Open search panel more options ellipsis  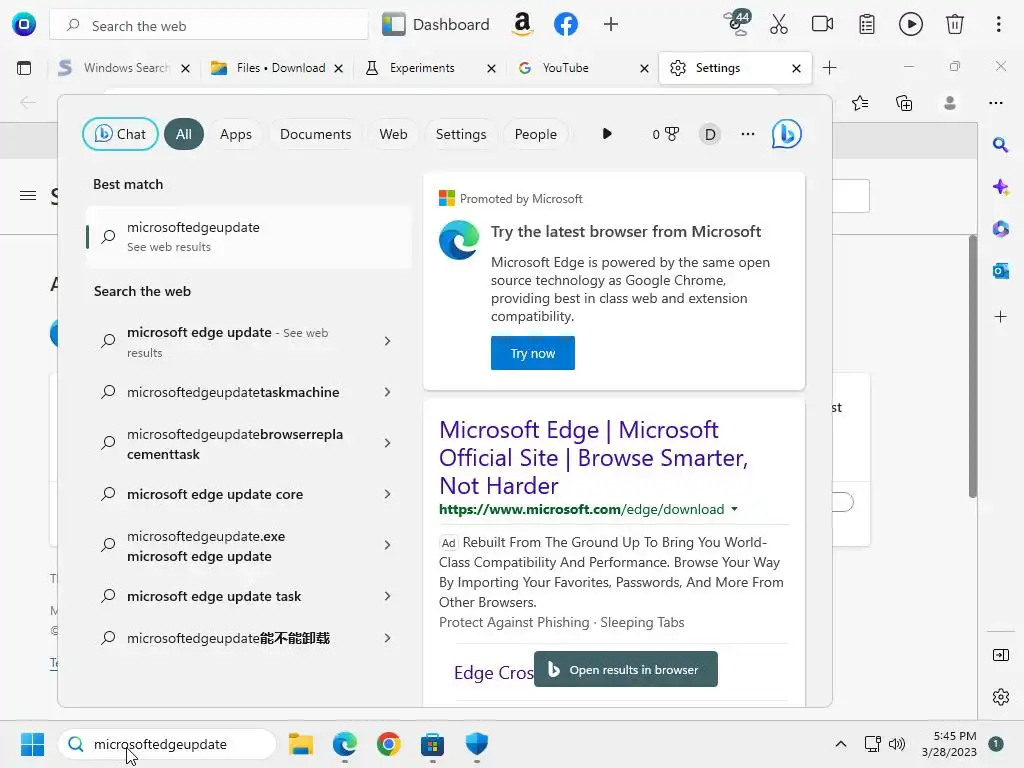(x=748, y=135)
